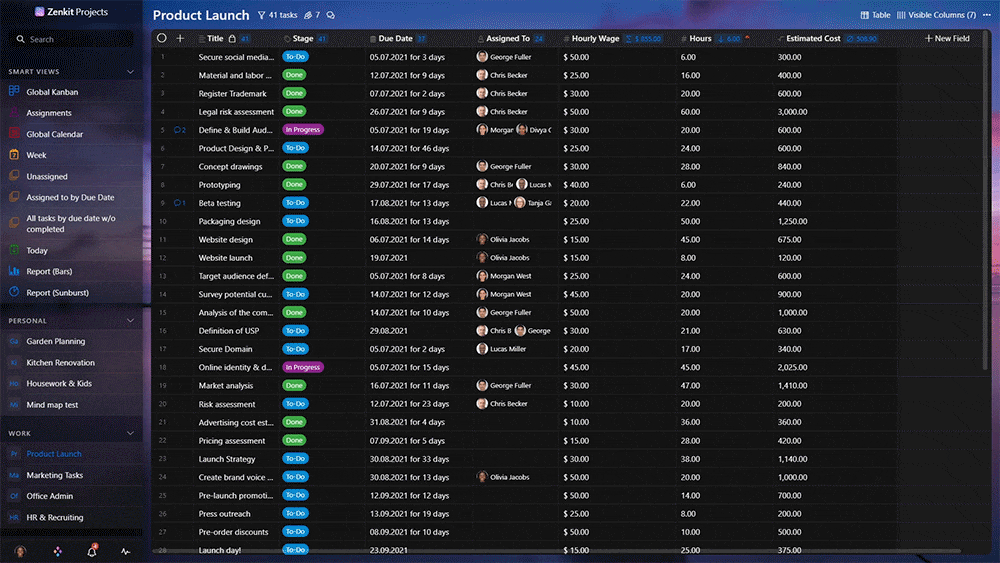Open the Zenkit apps switcher icon
Image resolution: width=1000 pixels, height=563 pixels.
(x=56, y=551)
